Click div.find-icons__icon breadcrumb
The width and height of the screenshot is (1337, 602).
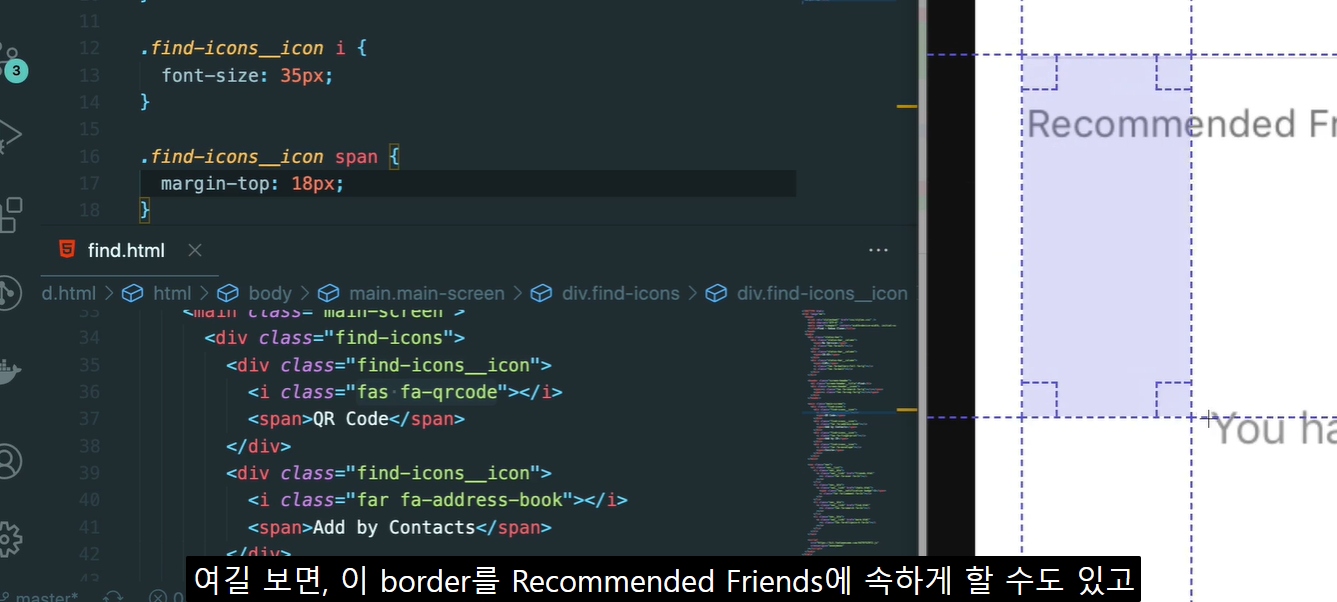[x=822, y=293]
